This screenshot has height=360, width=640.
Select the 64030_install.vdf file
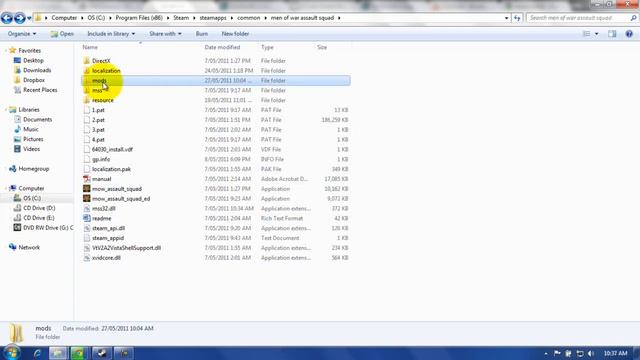coord(112,149)
